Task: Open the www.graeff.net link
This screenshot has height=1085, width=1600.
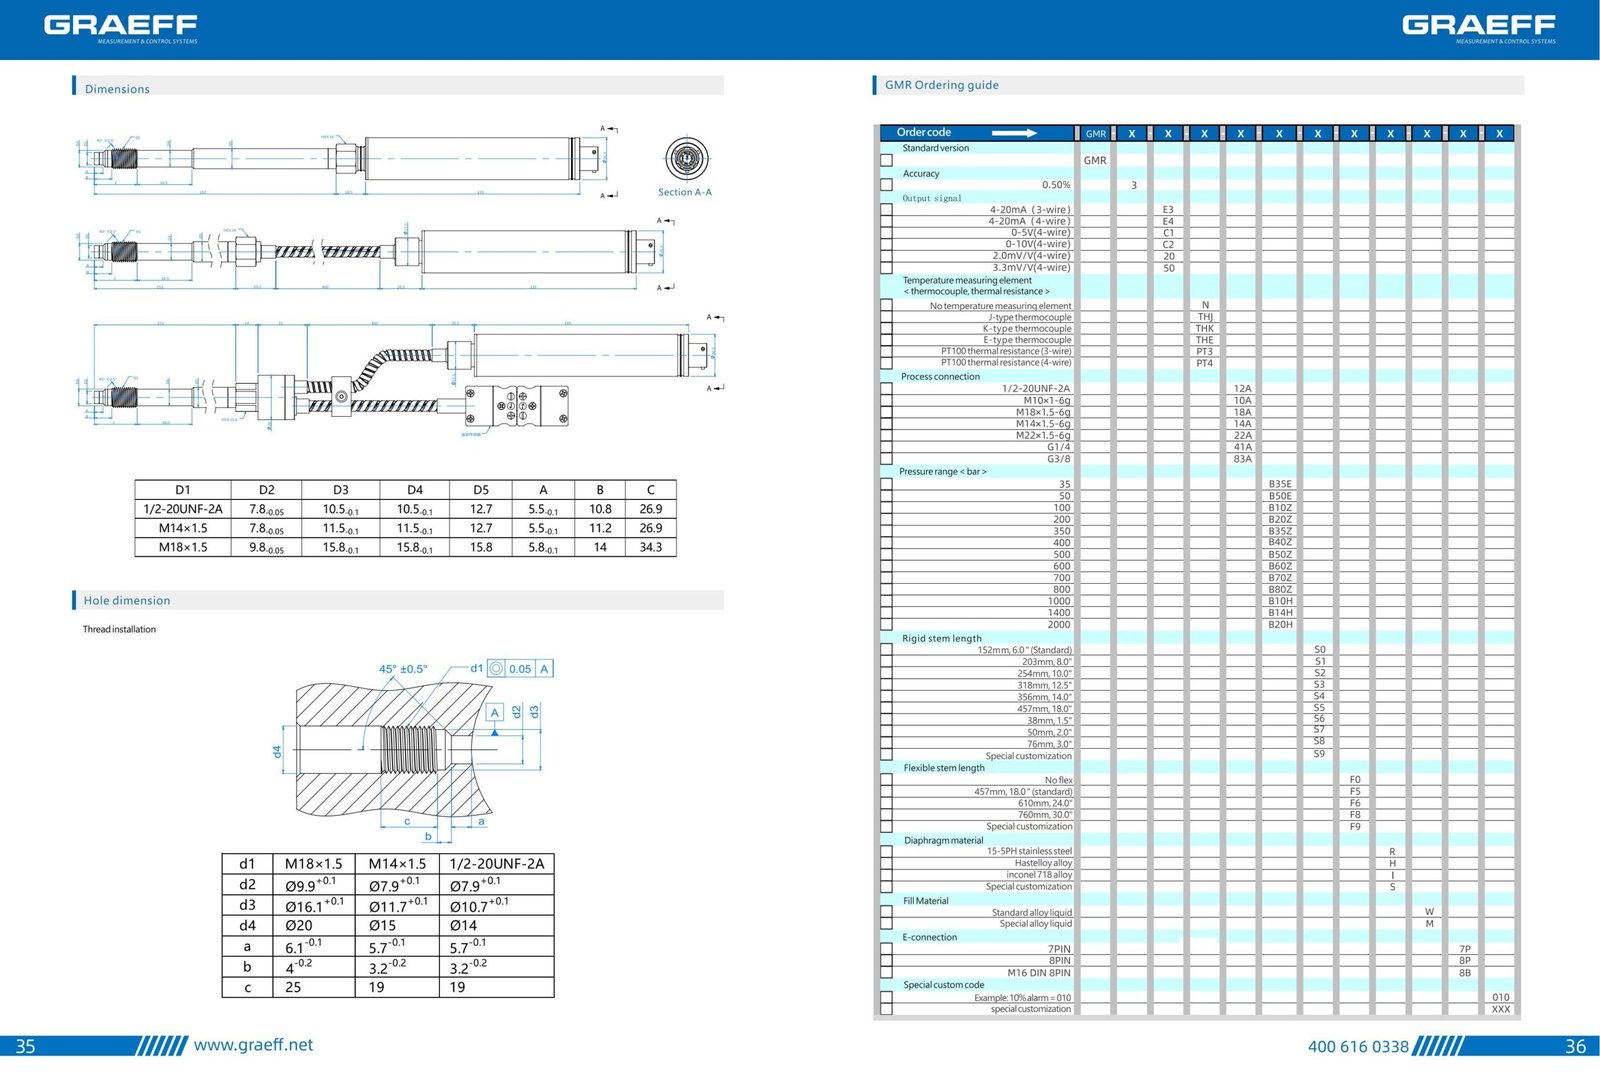Action: pyautogui.click(x=253, y=1045)
